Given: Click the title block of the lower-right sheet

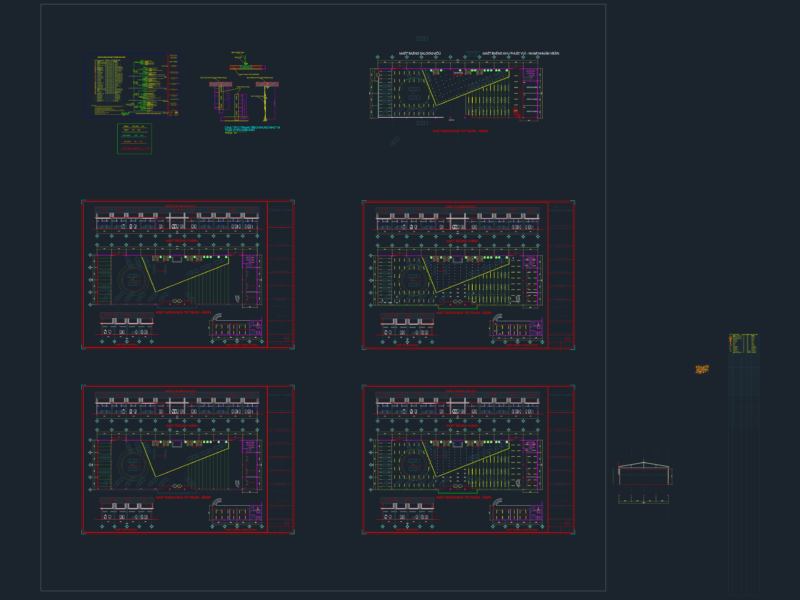Looking at the screenshot, I should (x=561, y=459).
